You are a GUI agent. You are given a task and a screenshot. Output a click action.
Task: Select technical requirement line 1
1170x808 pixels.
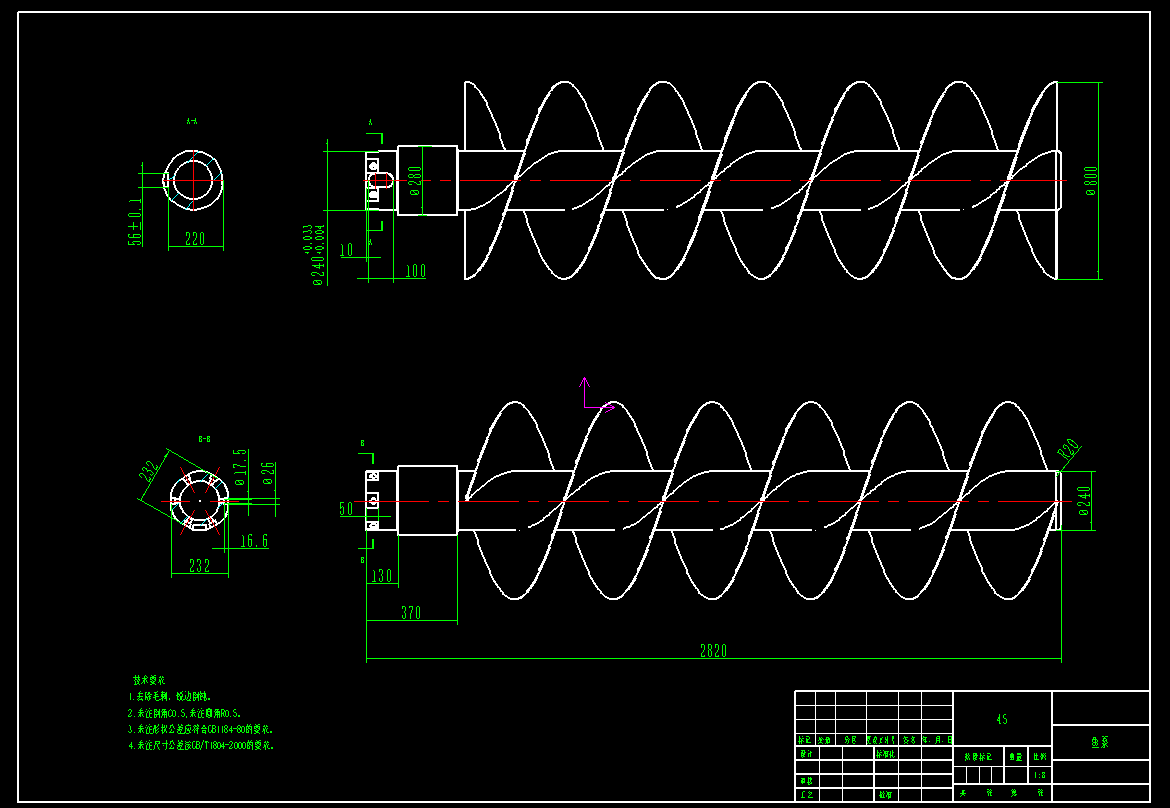(x=169, y=696)
